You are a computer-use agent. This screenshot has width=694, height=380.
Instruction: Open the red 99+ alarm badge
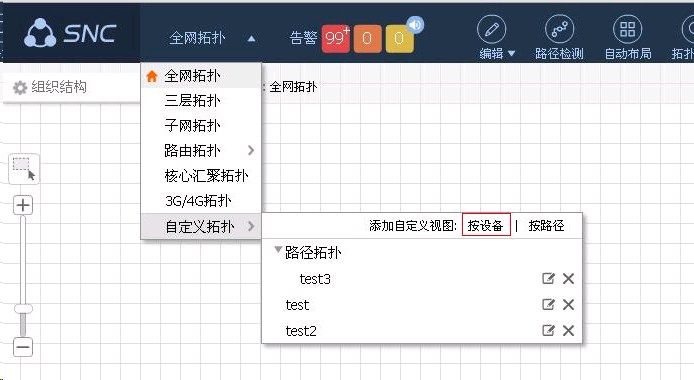tap(335, 38)
